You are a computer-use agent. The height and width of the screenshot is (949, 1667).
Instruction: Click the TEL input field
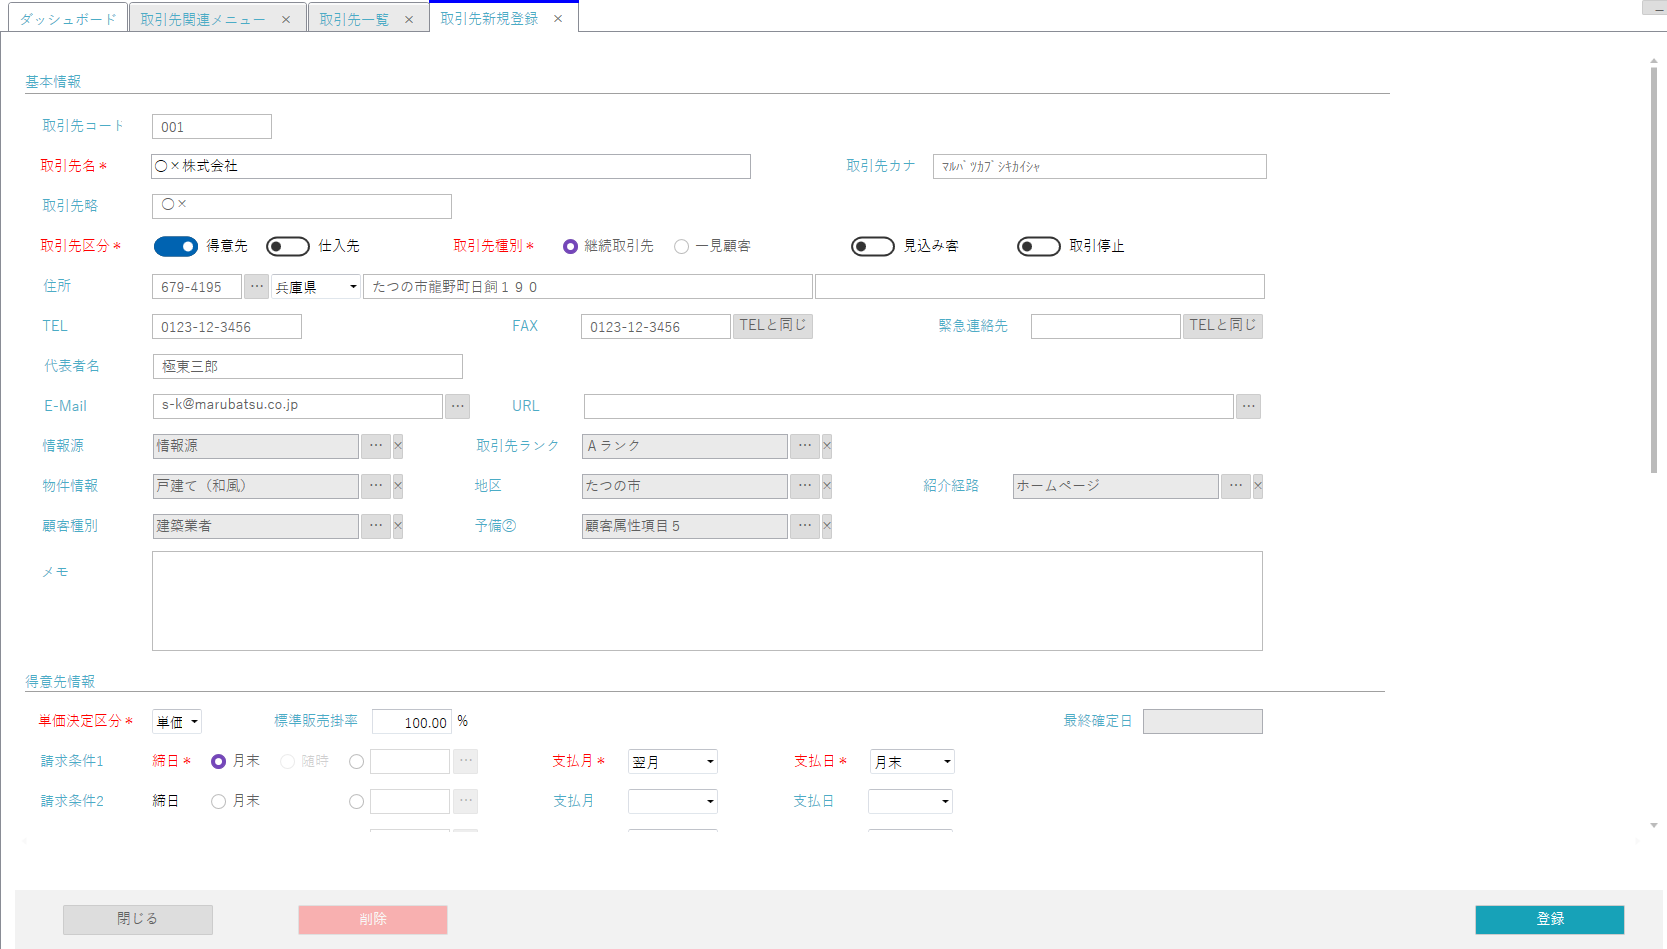click(227, 327)
